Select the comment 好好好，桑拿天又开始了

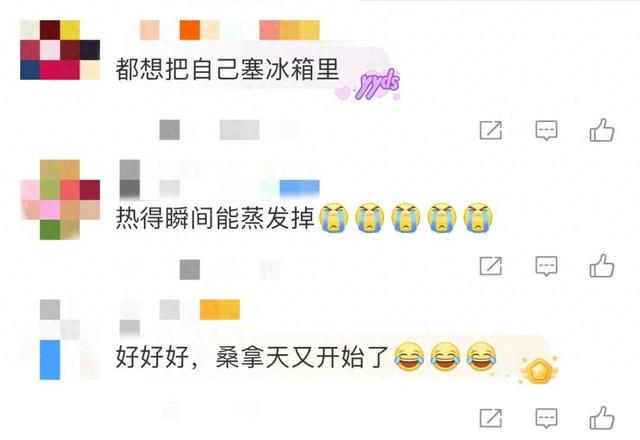click(252, 357)
